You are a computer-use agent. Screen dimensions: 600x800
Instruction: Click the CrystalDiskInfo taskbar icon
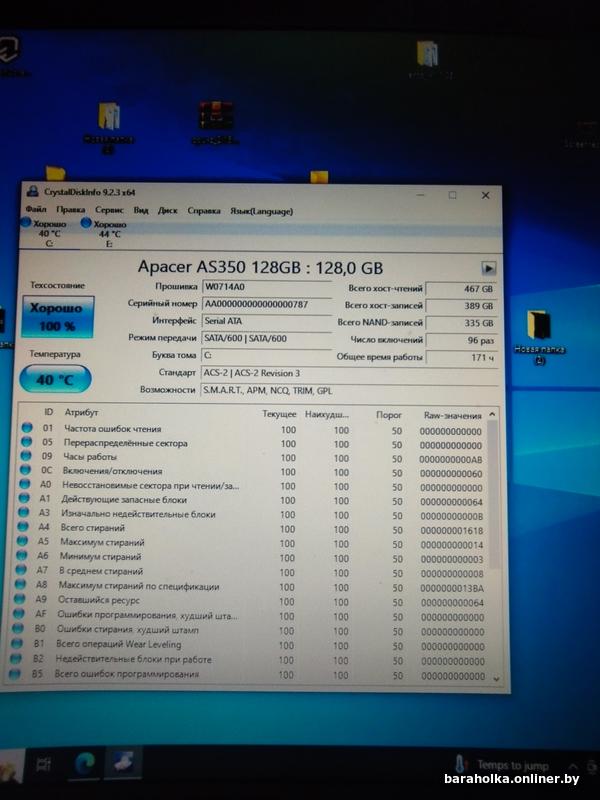123,763
